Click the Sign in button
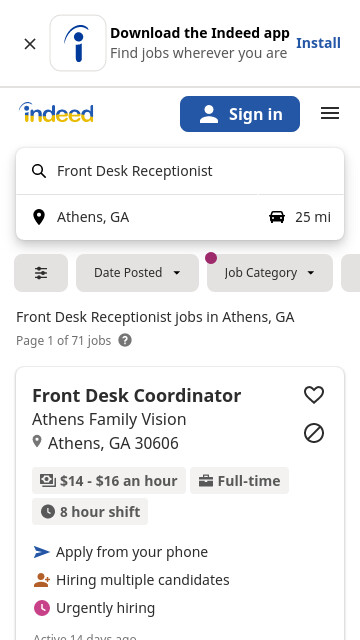Screen dimensions: 360x640 pyautogui.click(x=240, y=114)
